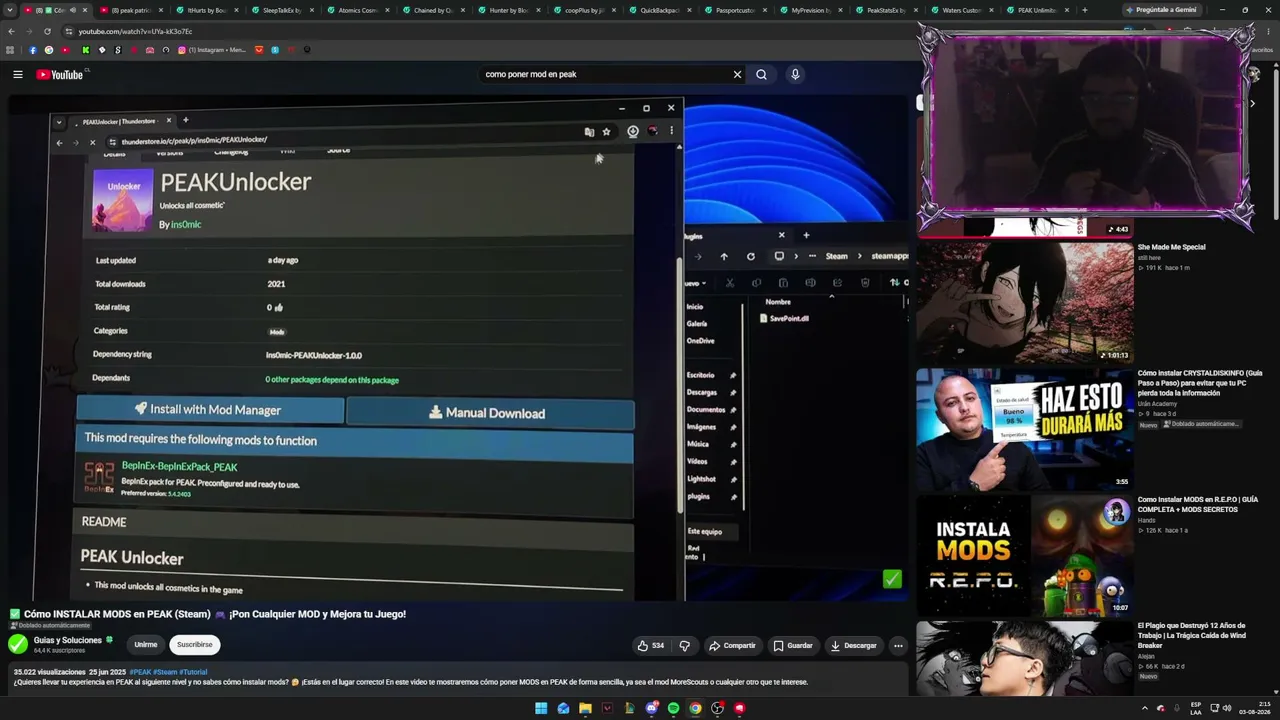Screen dimensions: 1280x720
Task: Sort Explorer files by the Nombre column
Action: pos(778,302)
